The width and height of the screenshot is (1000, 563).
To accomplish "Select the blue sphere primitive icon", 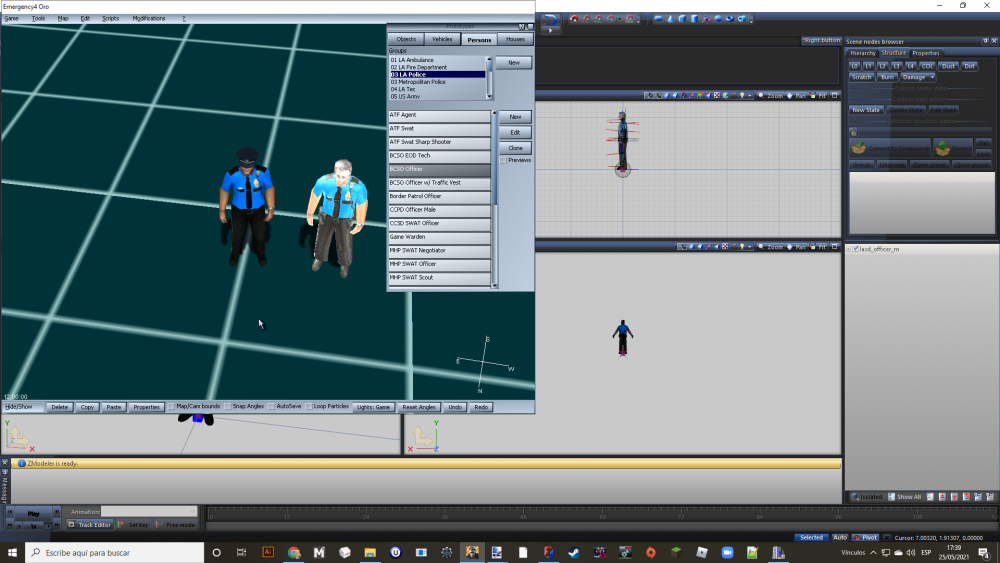I will [718, 19].
